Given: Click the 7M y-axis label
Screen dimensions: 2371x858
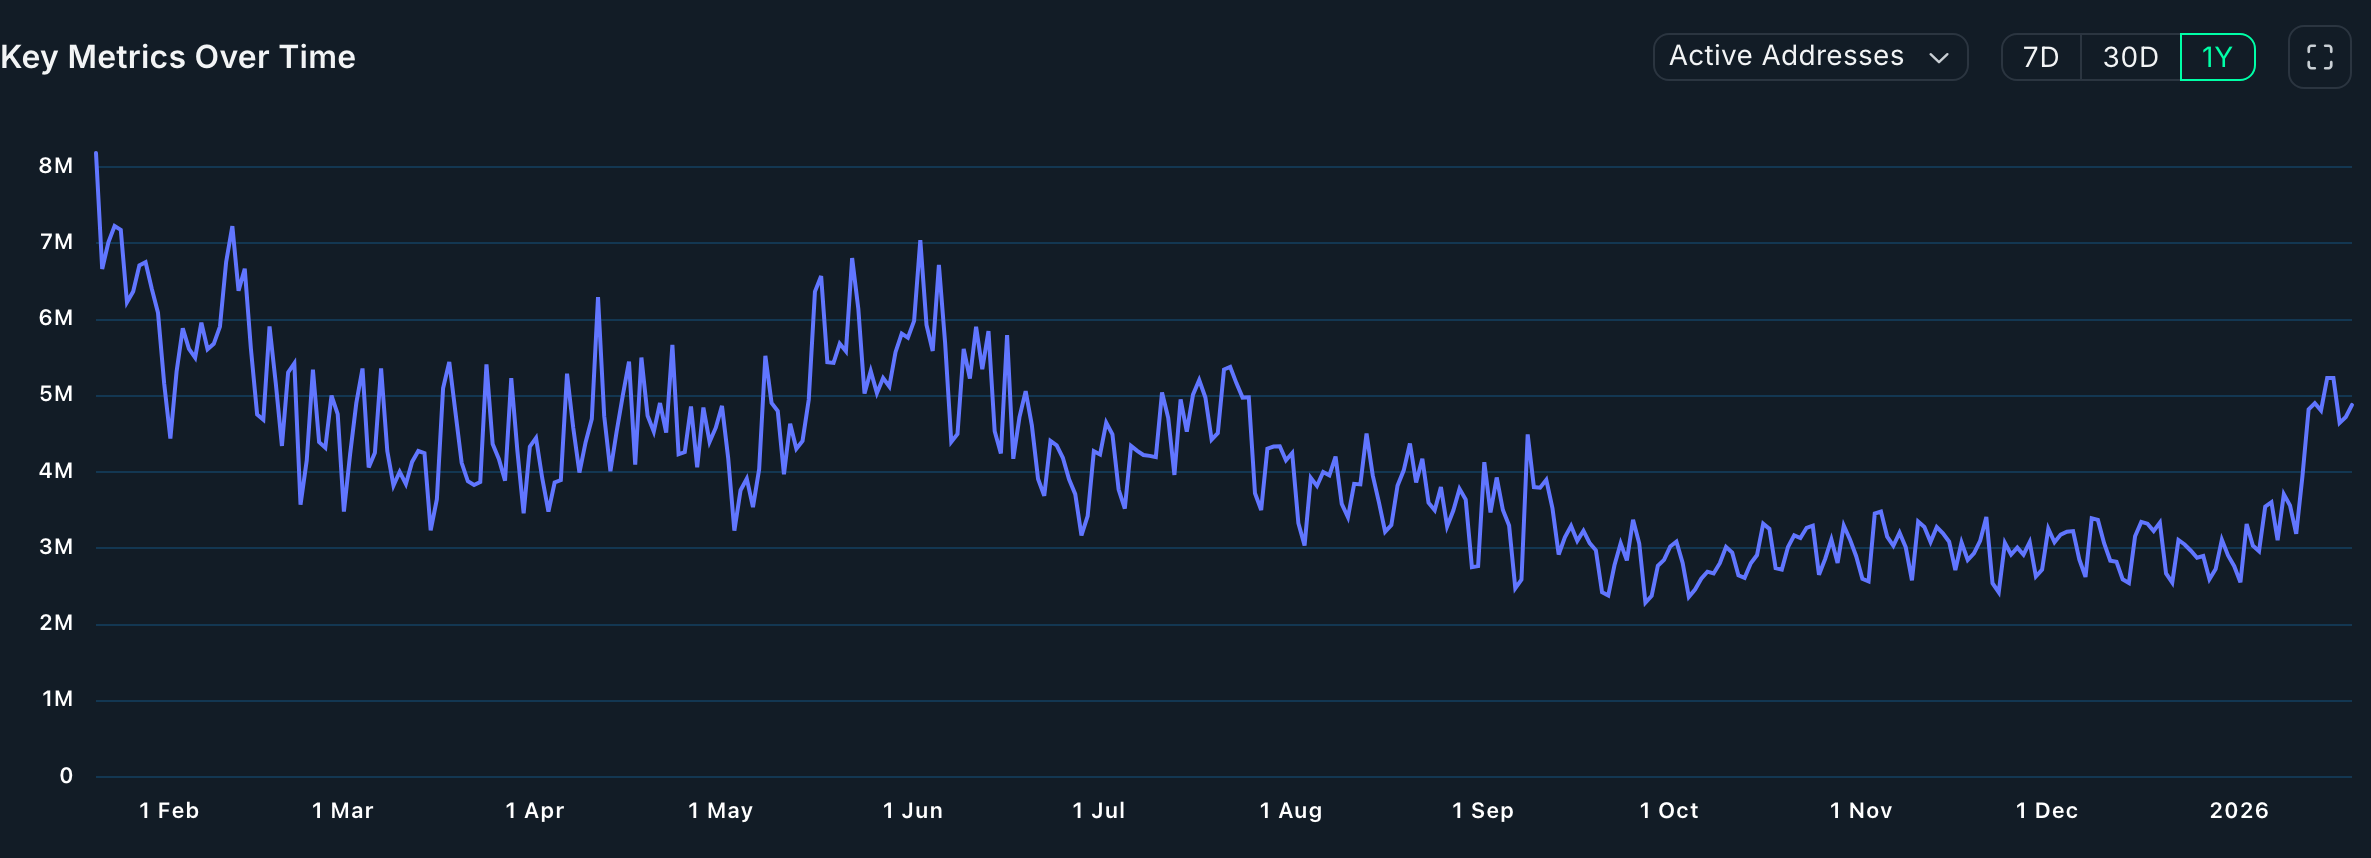Looking at the screenshot, I should (56, 242).
